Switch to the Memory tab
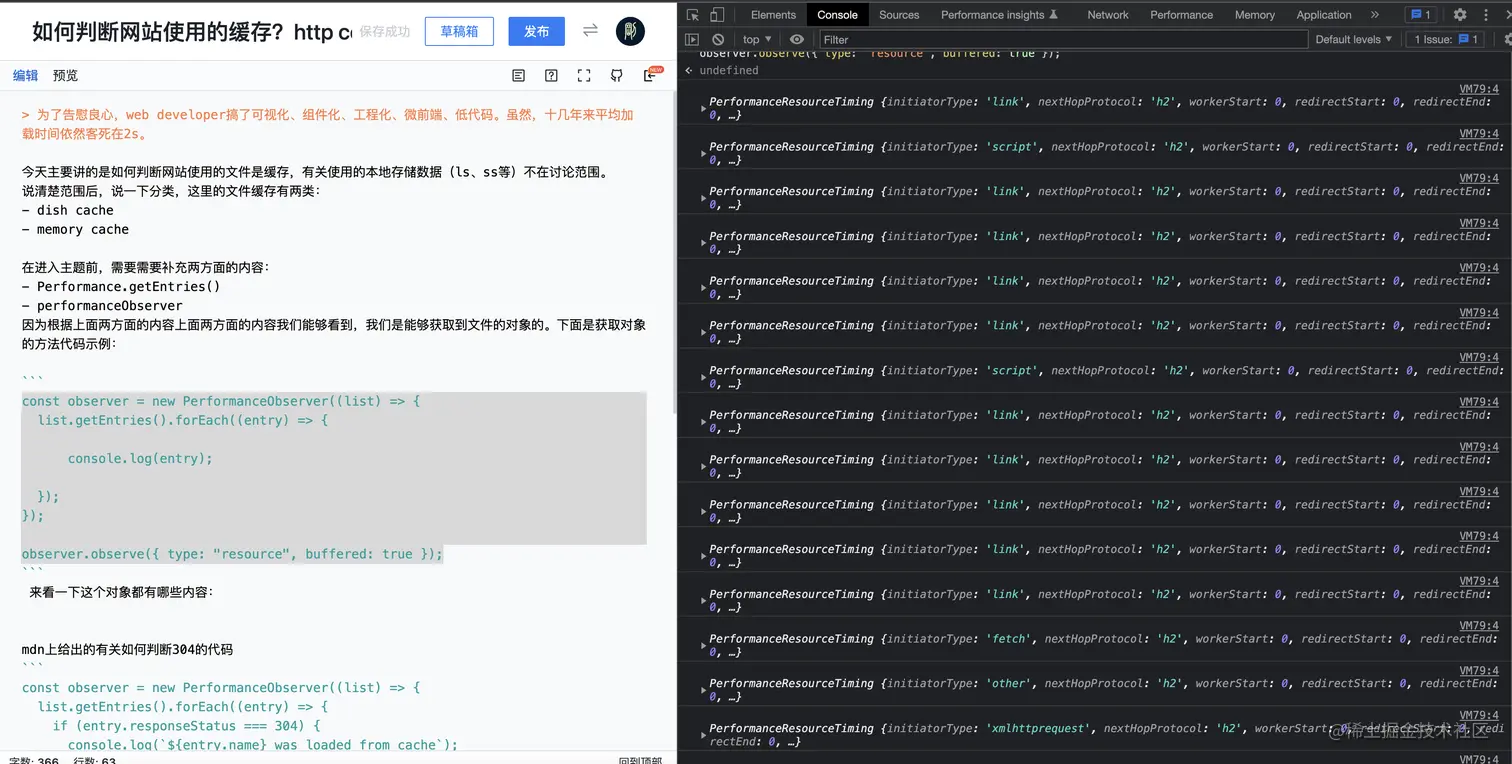Screen dimensions: 1512x764 1255,15
